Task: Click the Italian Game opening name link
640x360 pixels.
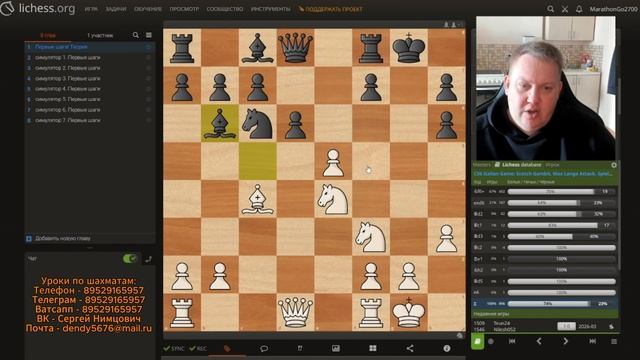Action: point(543,173)
